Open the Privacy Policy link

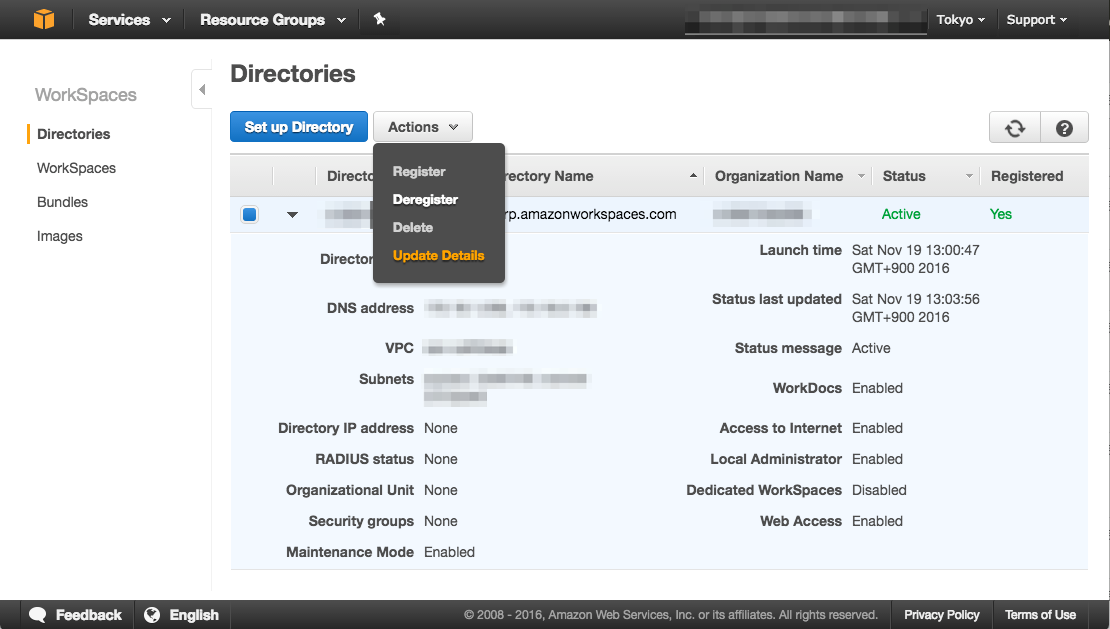coord(941,614)
